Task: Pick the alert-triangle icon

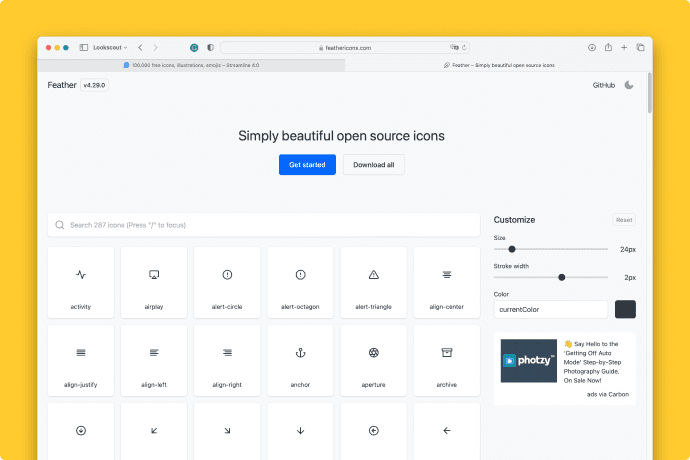Action: (373, 282)
